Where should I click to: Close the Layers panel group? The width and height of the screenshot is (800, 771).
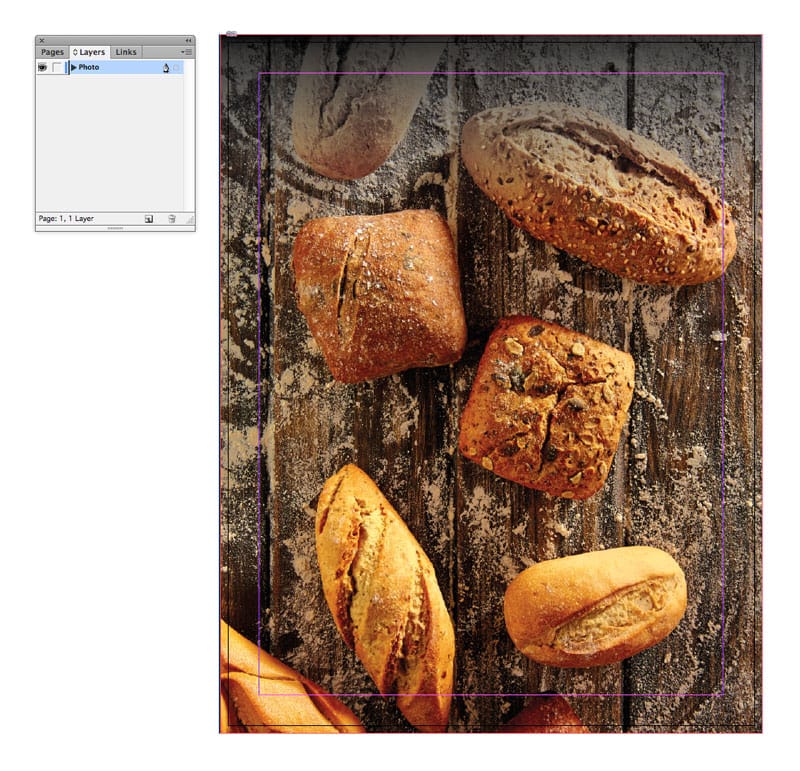[42, 41]
